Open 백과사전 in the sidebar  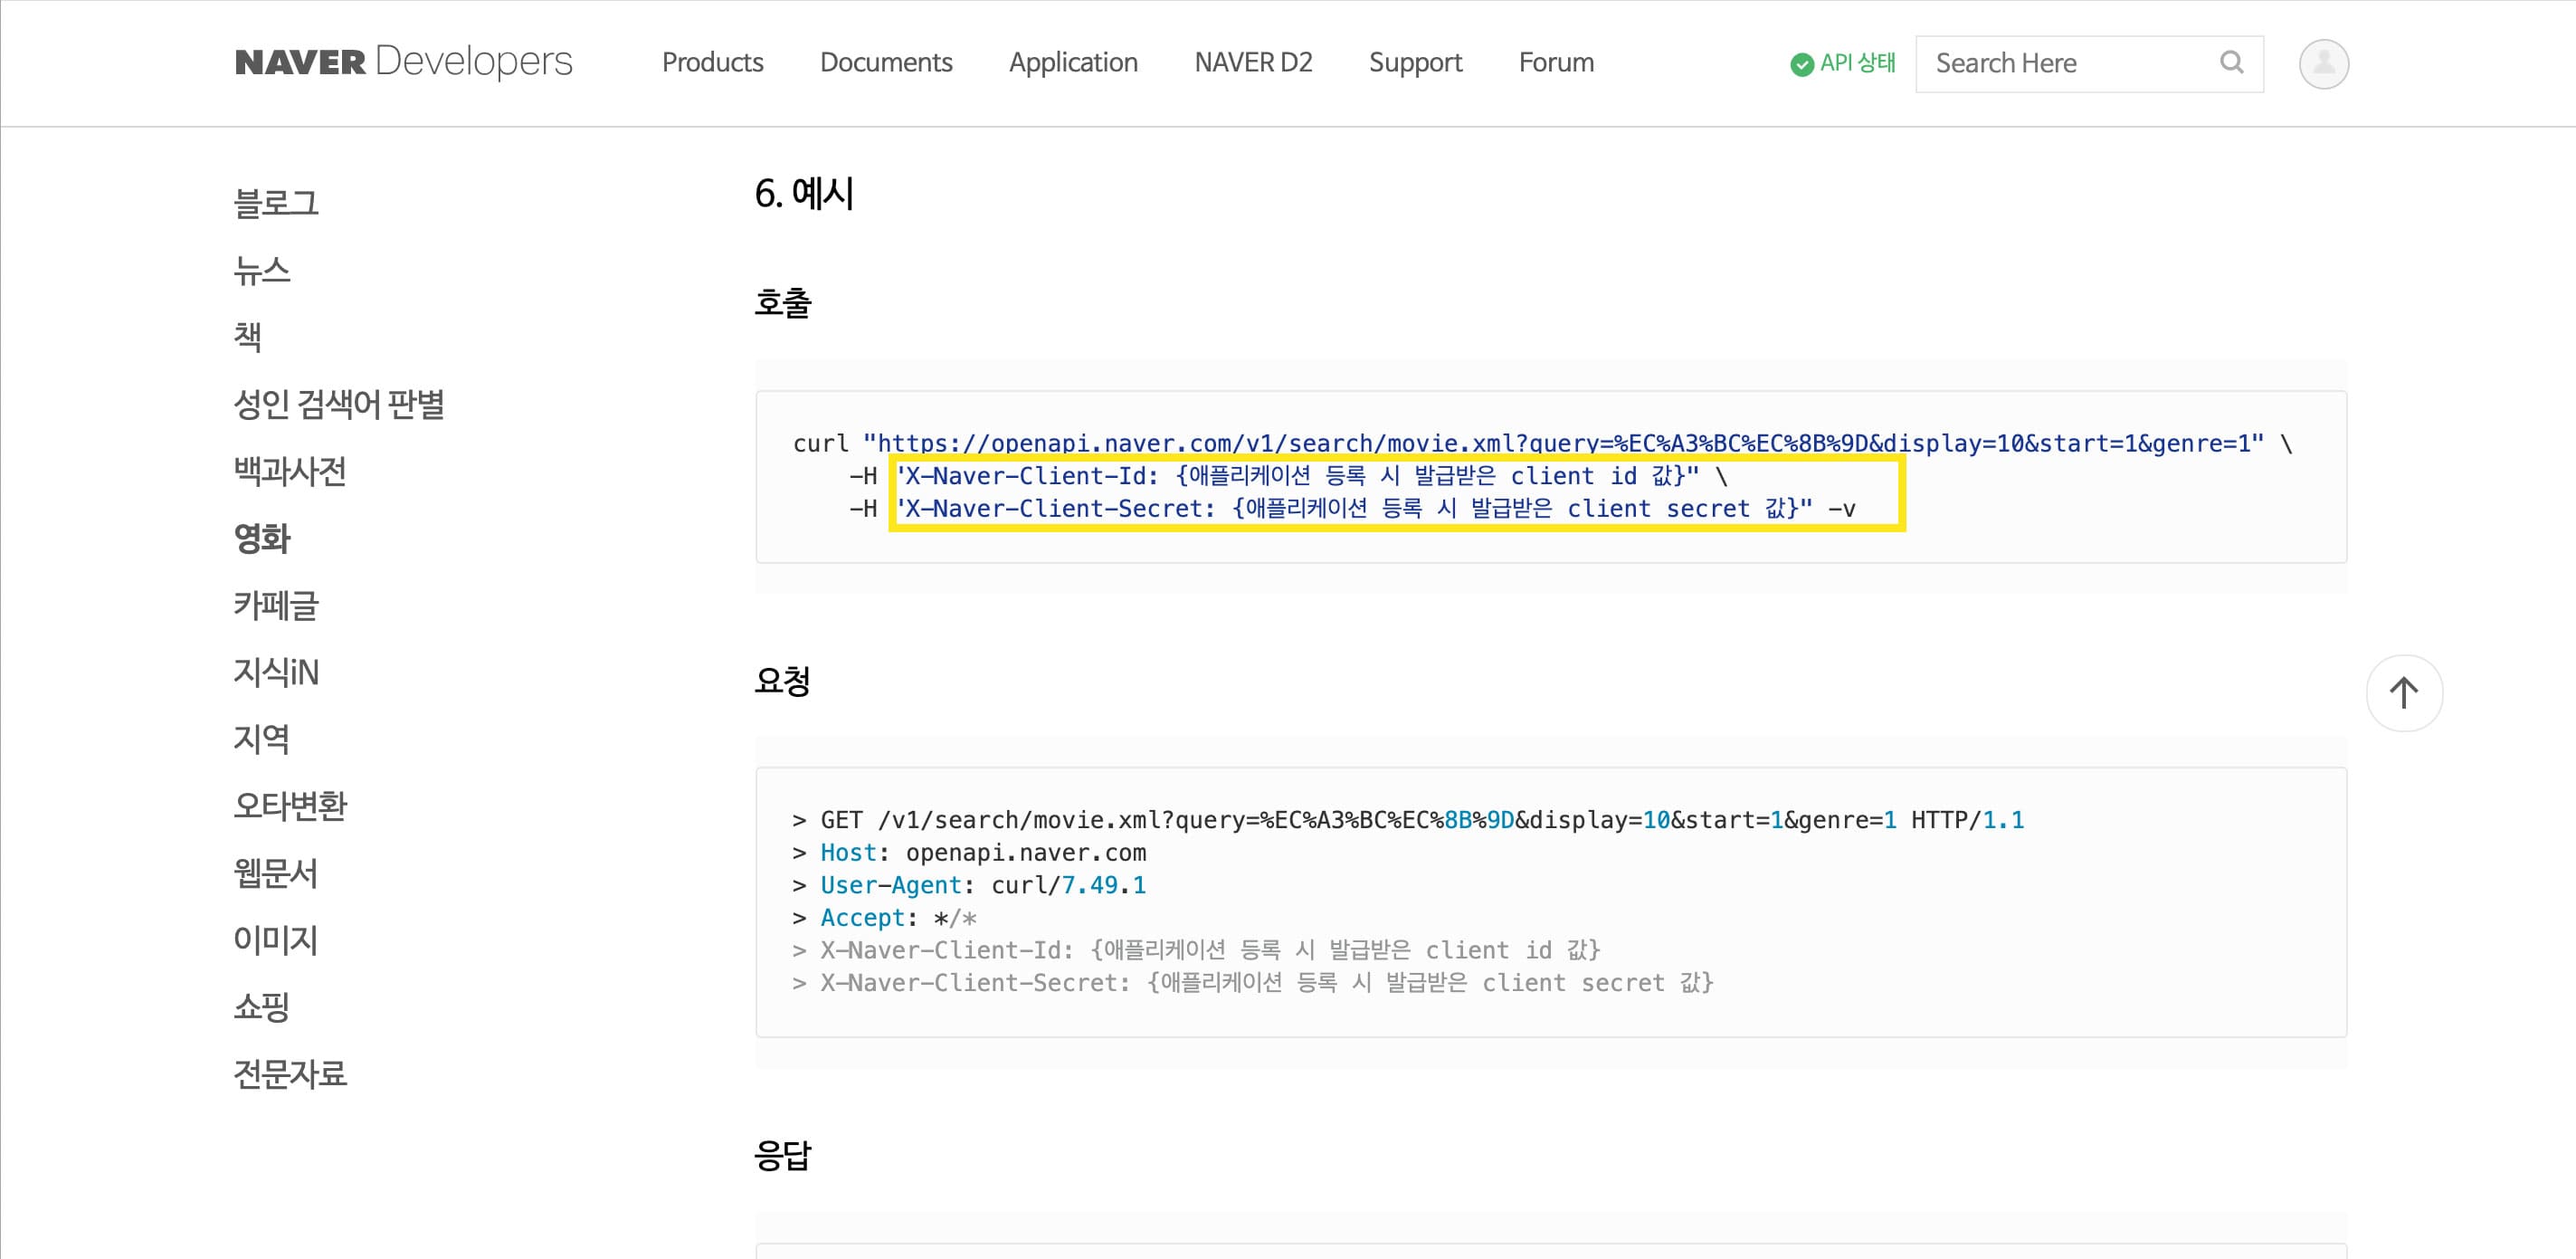tap(289, 471)
